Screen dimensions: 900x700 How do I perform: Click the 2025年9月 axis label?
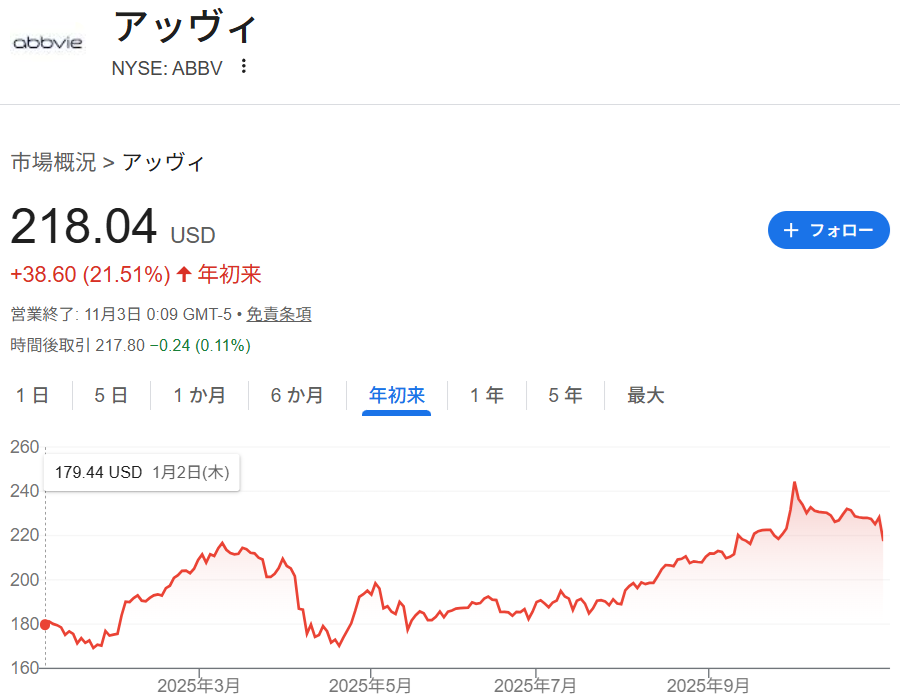pos(708,685)
